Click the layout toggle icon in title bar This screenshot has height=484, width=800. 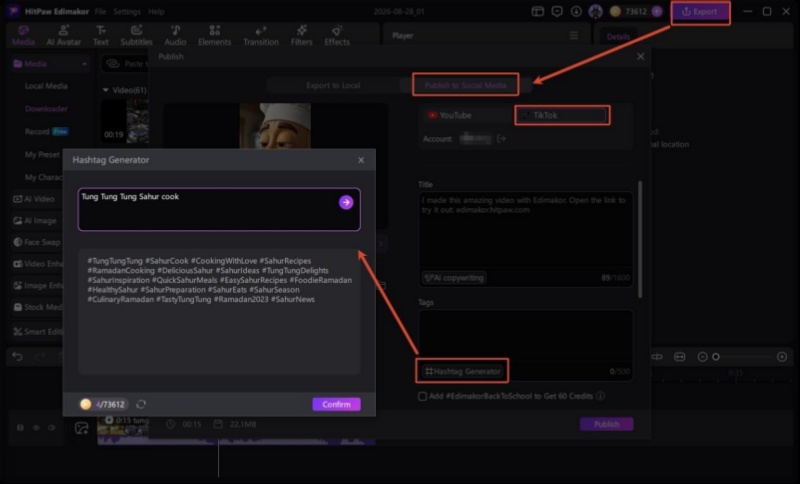click(x=538, y=12)
